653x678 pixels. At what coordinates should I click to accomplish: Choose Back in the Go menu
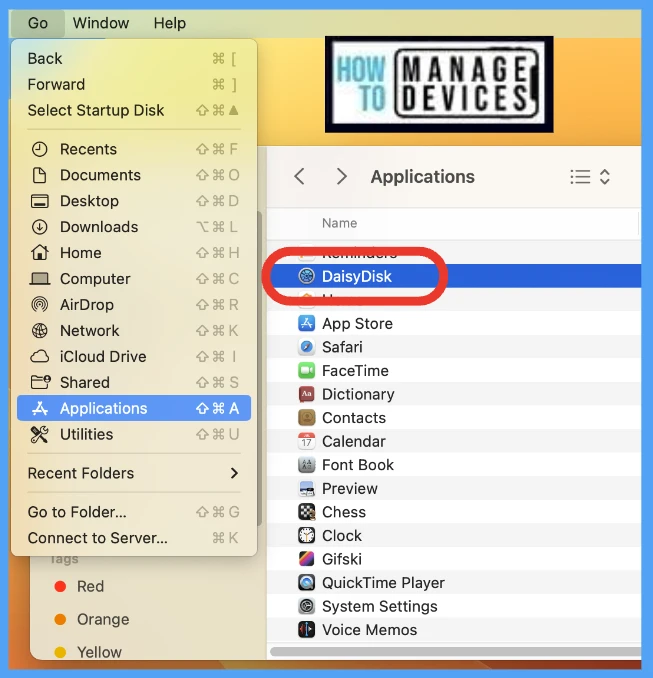(134, 58)
